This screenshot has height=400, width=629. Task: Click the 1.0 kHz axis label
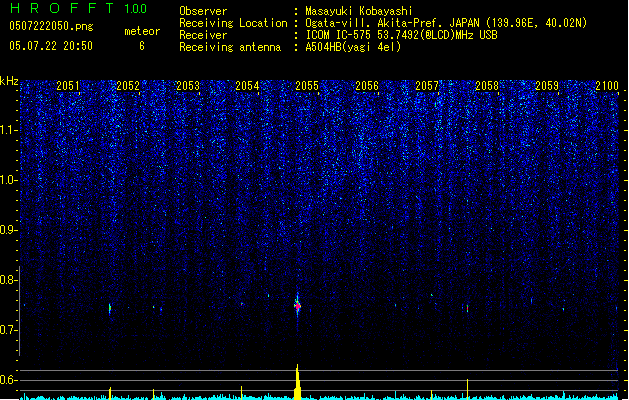tap(9, 180)
